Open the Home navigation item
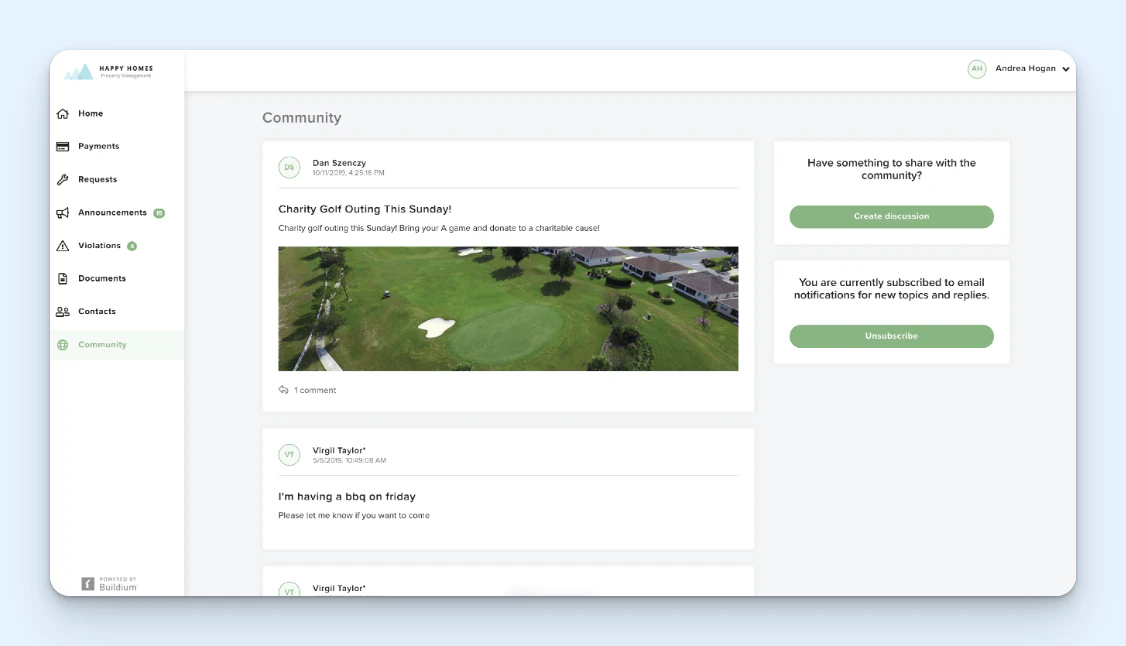 (x=91, y=113)
